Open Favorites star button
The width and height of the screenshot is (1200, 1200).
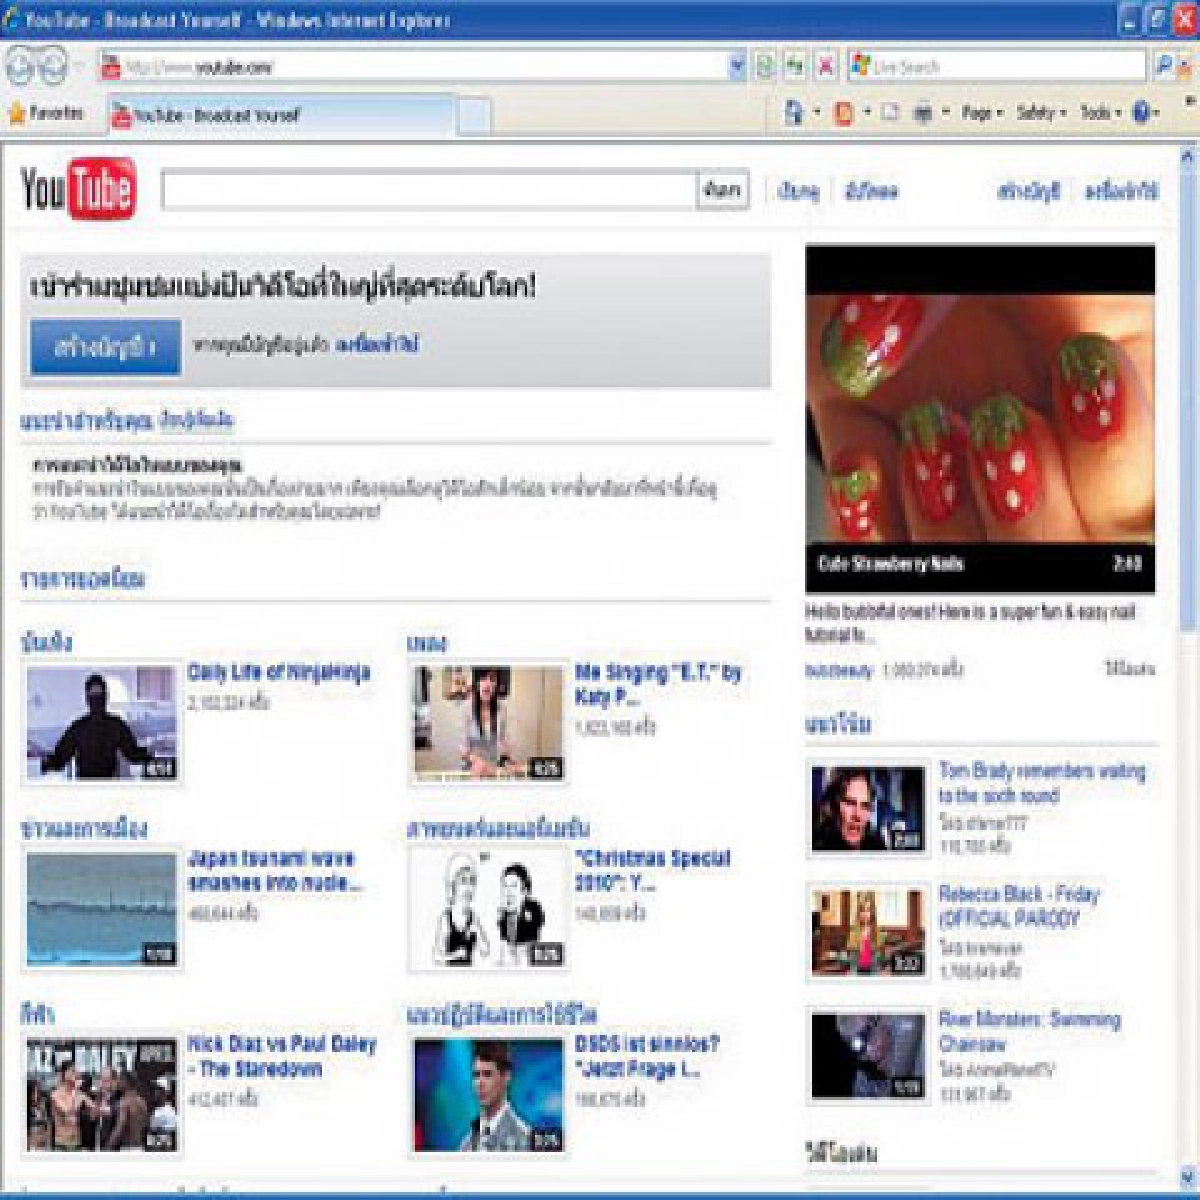tap(45, 114)
